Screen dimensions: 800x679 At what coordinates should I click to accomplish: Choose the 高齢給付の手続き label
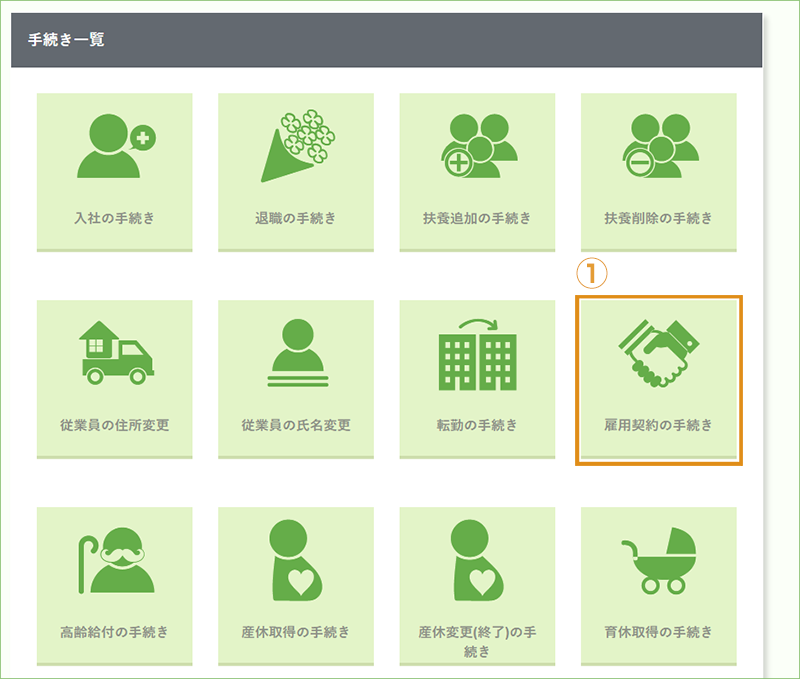[x=114, y=632]
